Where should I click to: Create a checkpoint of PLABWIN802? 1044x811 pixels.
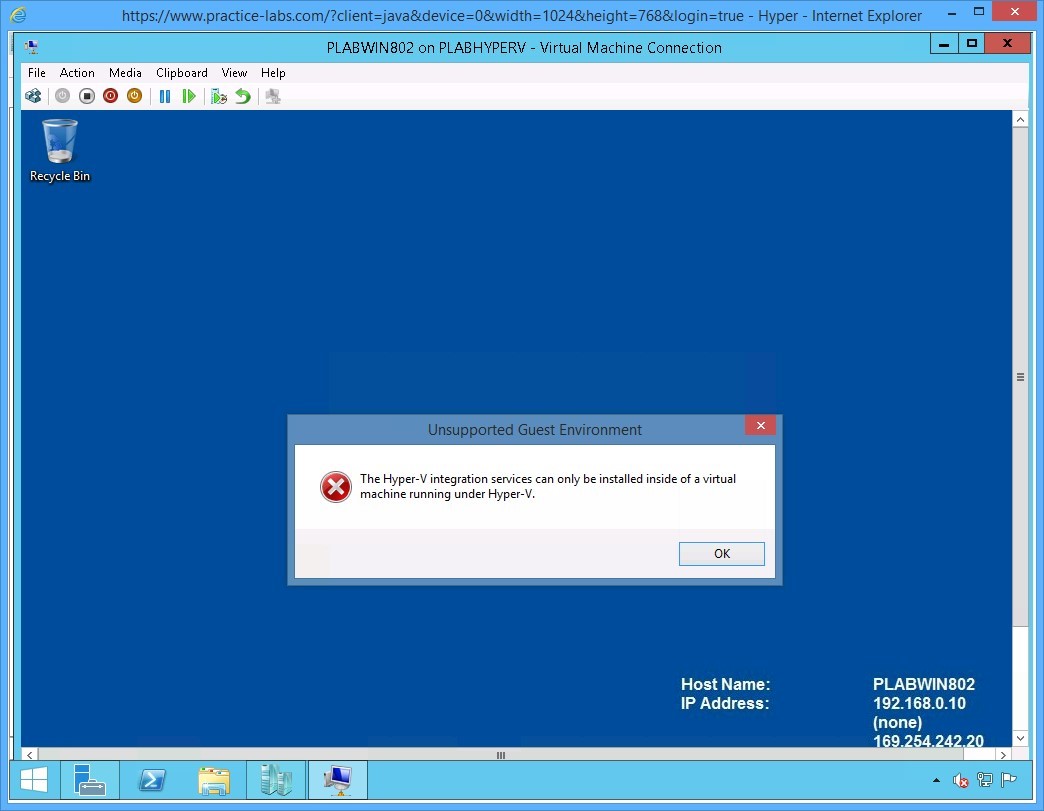[x=219, y=95]
